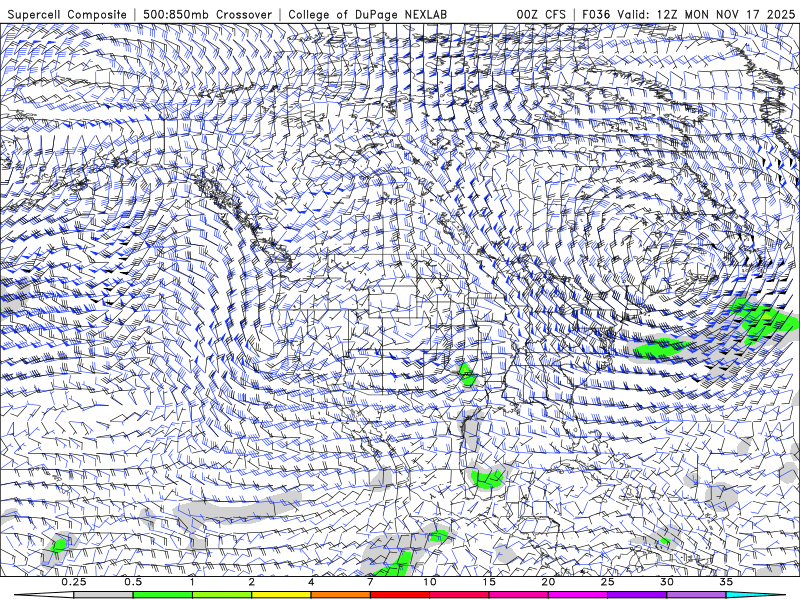Image resolution: width=800 pixels, height=600 pixels.
Task: Click the "500:850mb Crossover" header label
Action: pyautogui.click(x=207, y=14)
